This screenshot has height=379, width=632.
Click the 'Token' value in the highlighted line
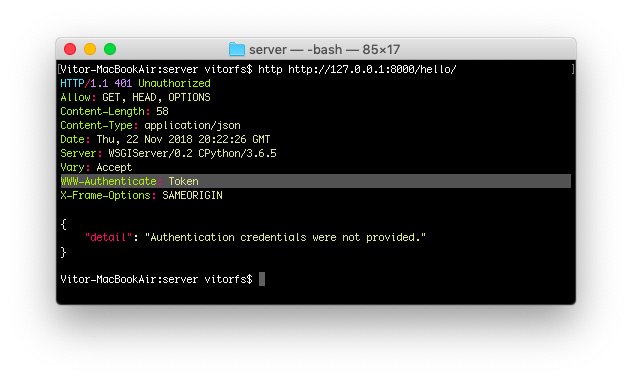tap(183, 181)
